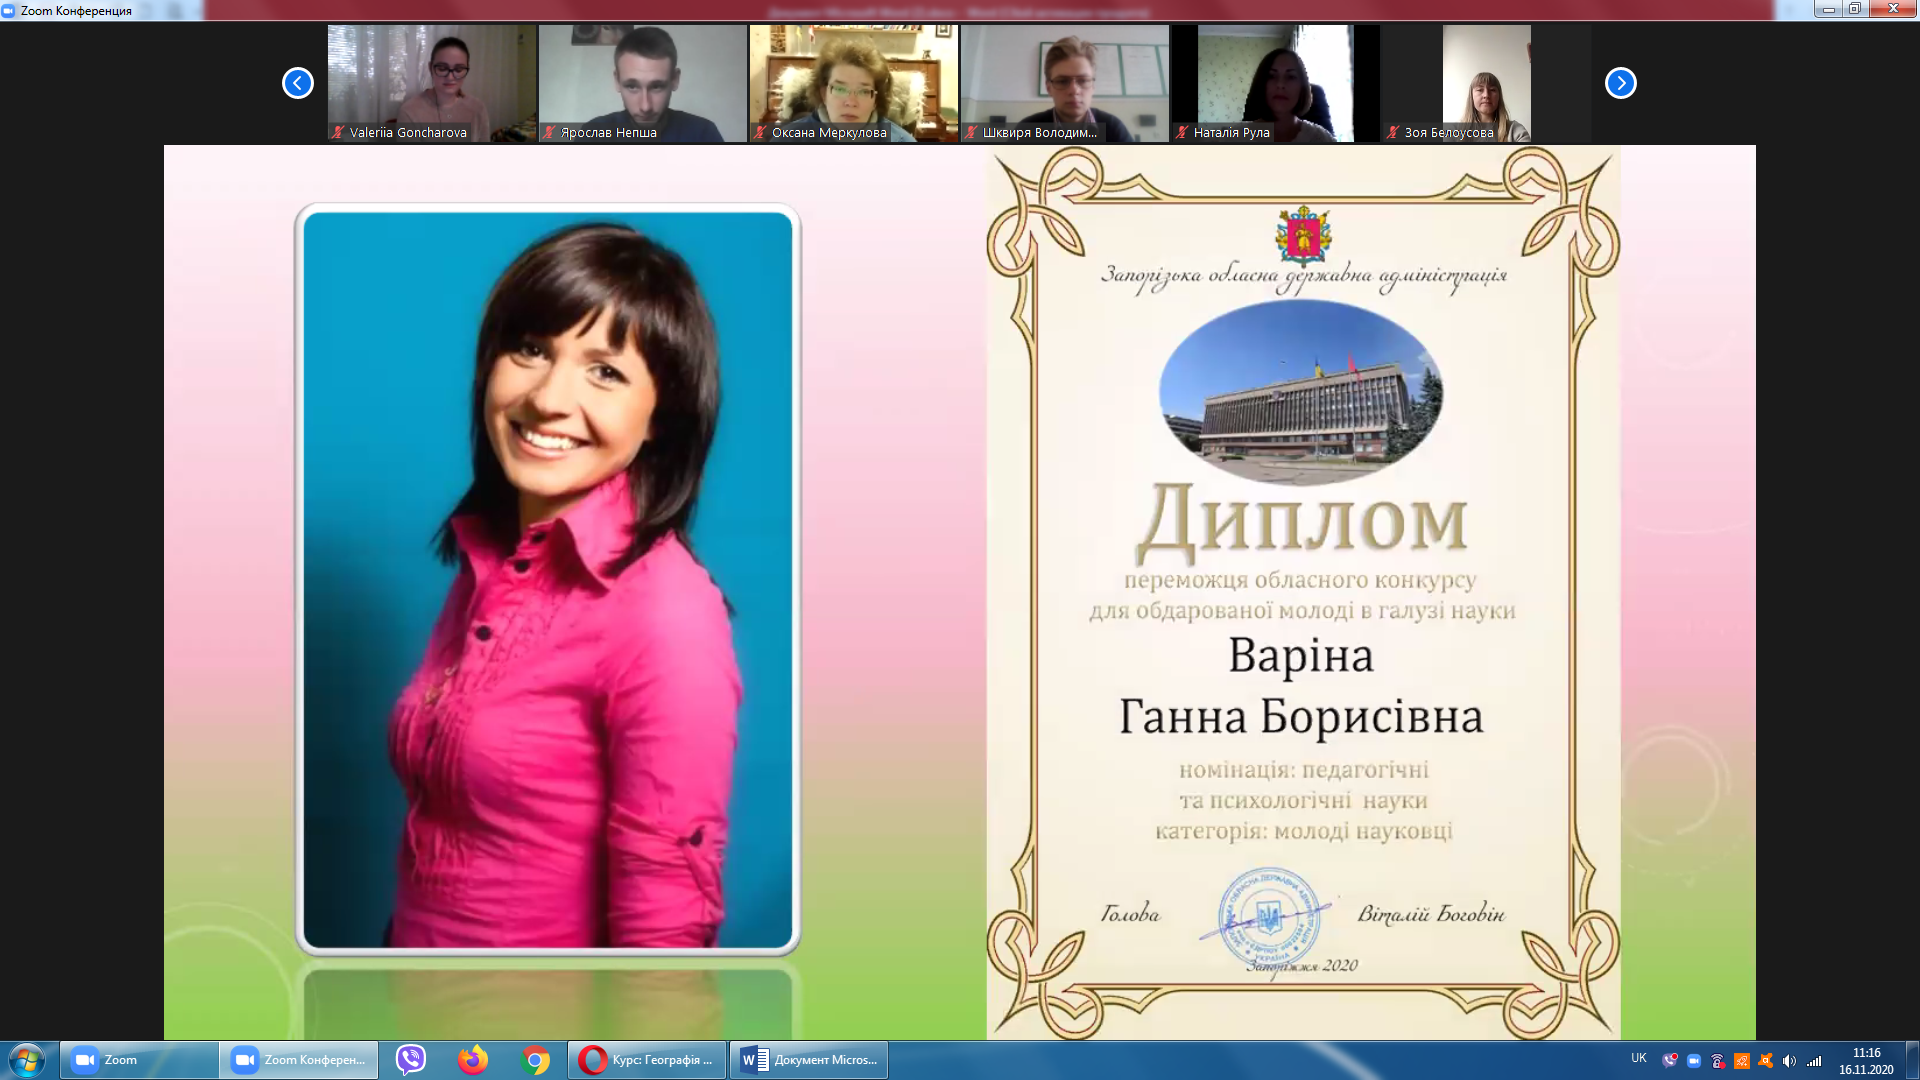Go to the next page of participant videos
1920x1080 pixels.
[x=1620, y=83]
